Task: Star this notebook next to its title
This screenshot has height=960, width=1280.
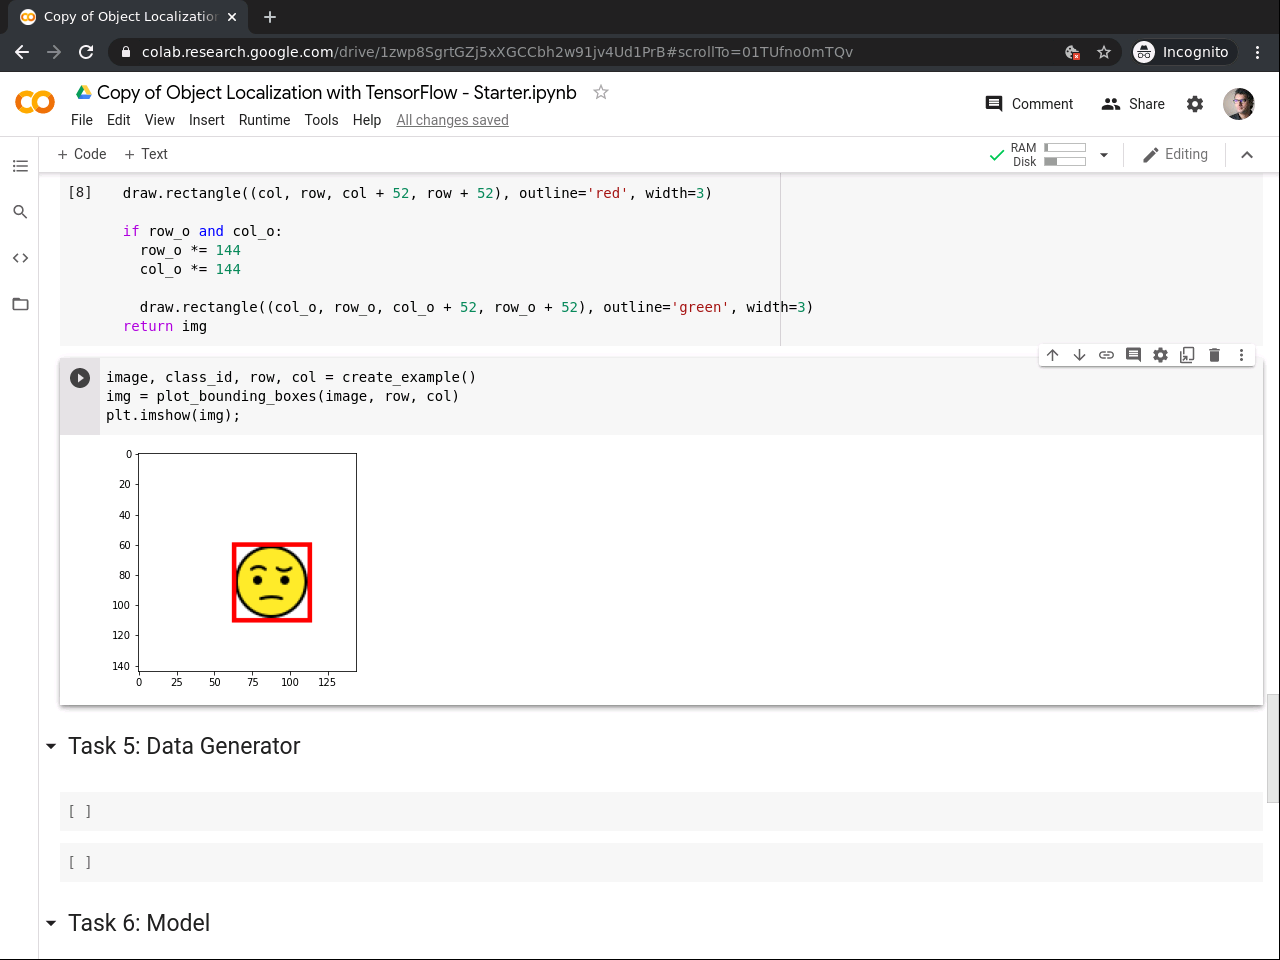Action: [x=601, y=92]
